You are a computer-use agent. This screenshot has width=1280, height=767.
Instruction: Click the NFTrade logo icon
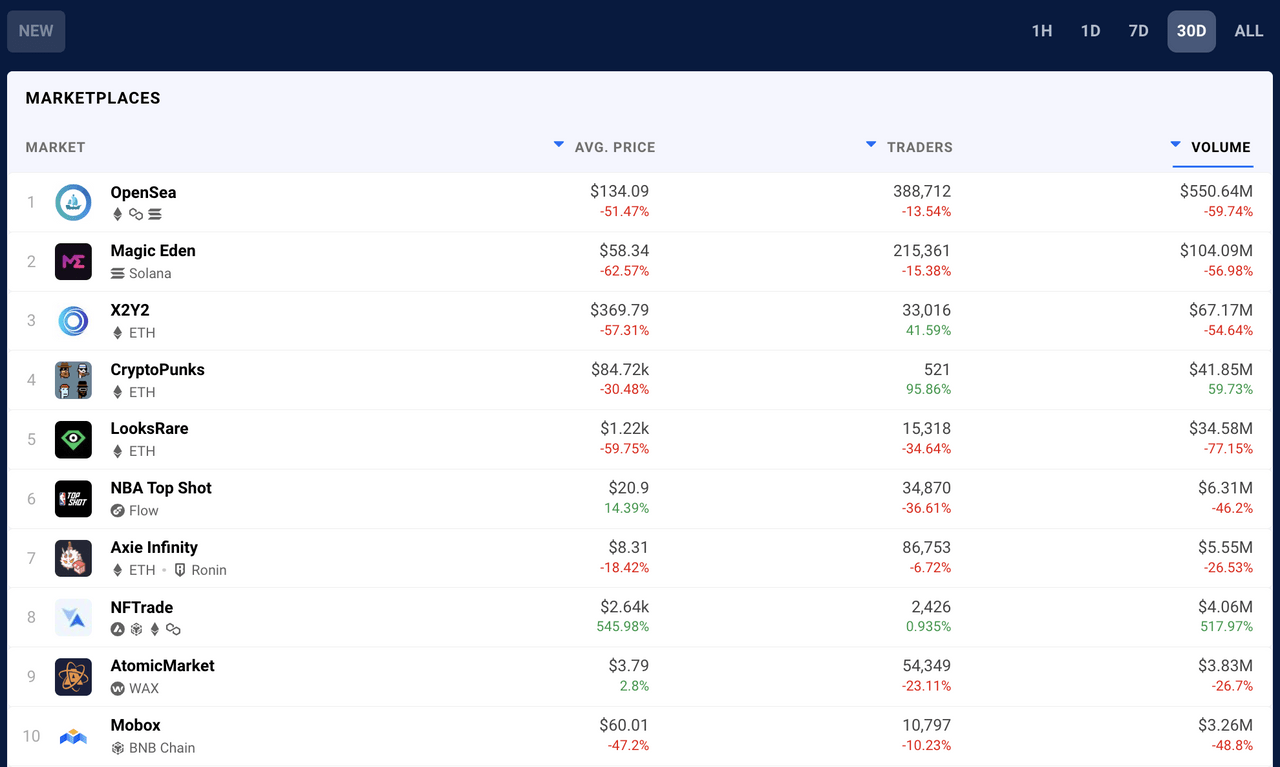tap(73, 618)
